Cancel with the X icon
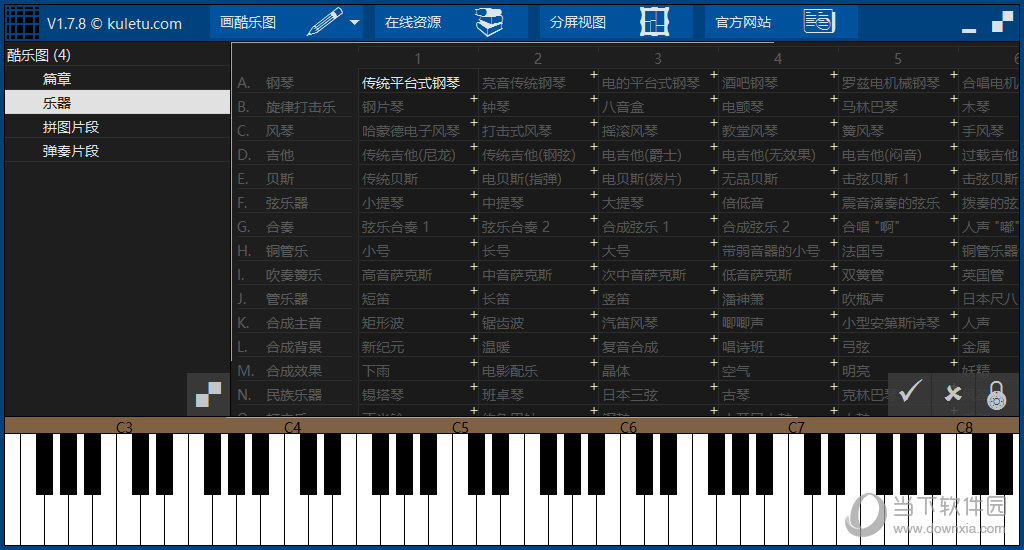This screenshot has height=550, width=1024. pos(953,393)
